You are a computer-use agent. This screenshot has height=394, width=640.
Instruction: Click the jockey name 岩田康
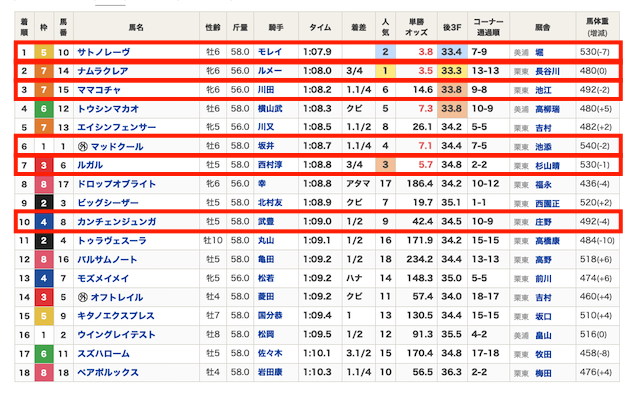[270, 372]
